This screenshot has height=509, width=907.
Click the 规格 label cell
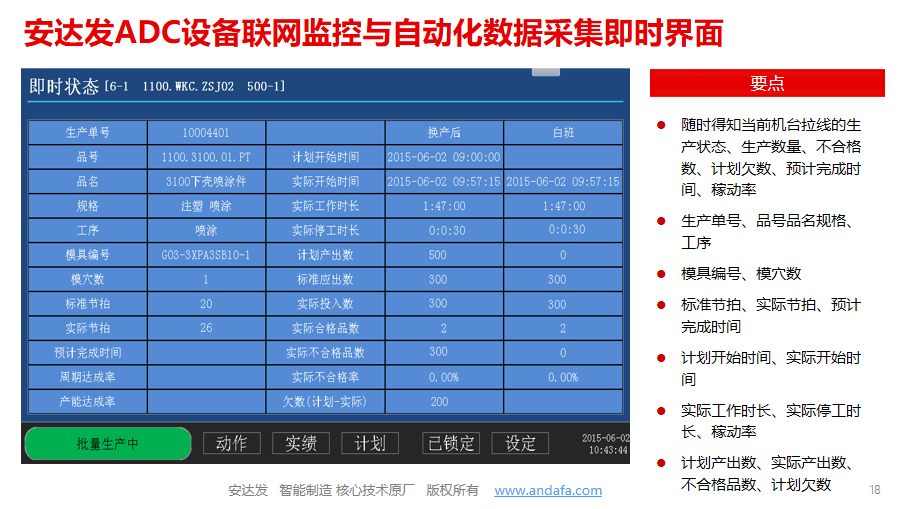(x=87, y=206)
